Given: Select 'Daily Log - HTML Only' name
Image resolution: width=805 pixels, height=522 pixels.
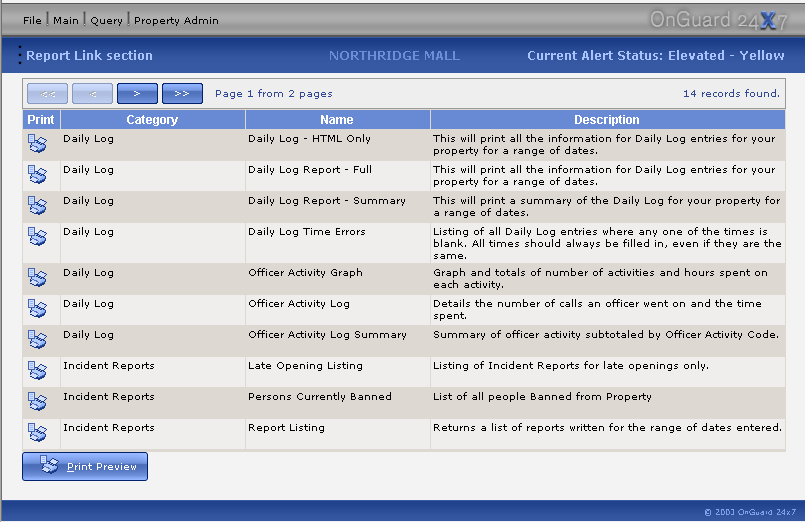Looking at the screenshot, I should coord(309,139).
